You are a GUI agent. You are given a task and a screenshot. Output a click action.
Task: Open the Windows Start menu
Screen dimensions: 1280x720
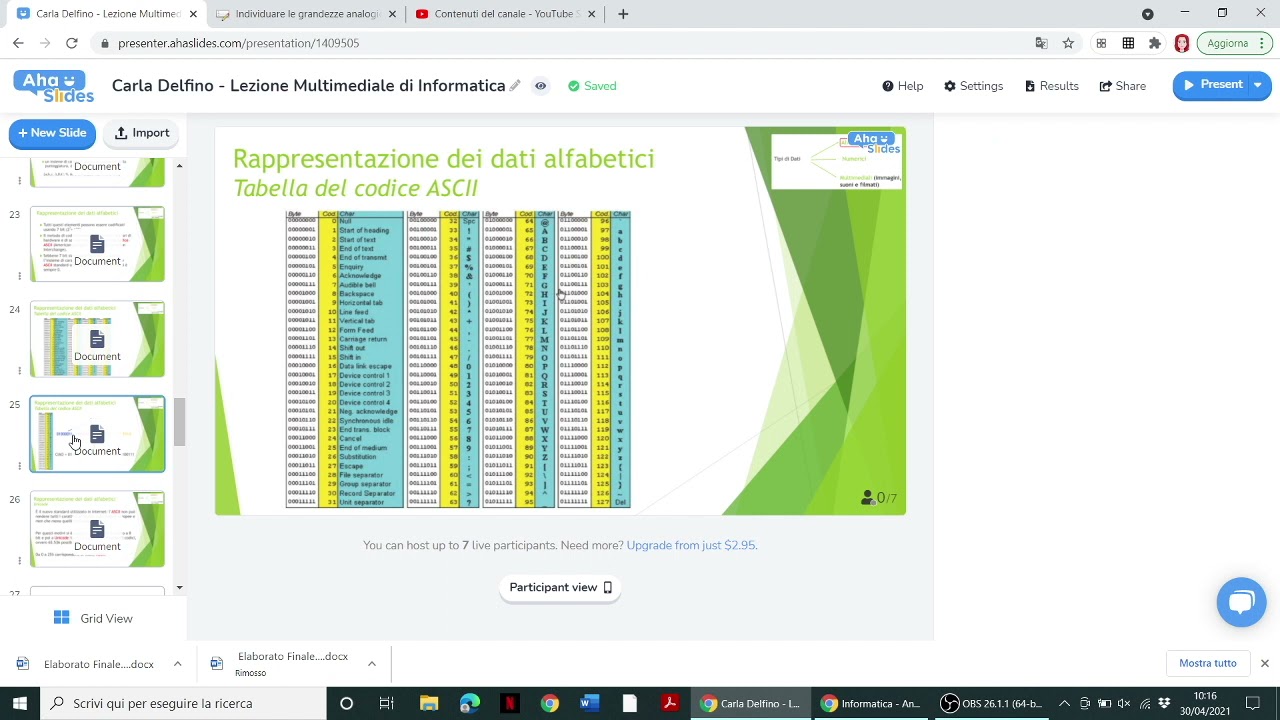[20, 703]
